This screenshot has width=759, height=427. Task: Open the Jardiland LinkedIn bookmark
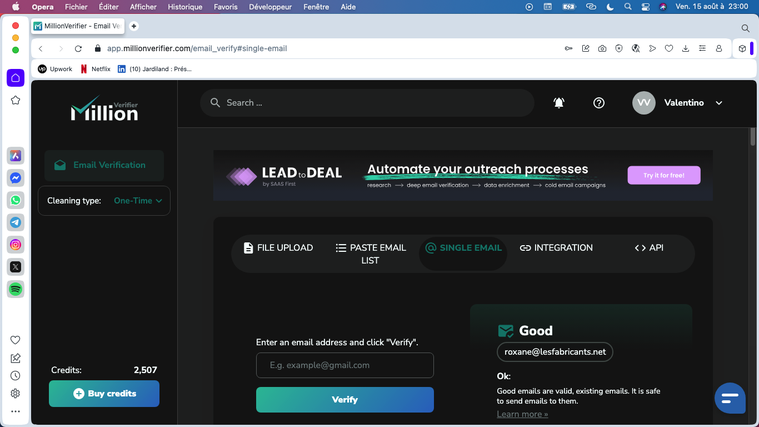pyautogui.click(x=154, y=69)
